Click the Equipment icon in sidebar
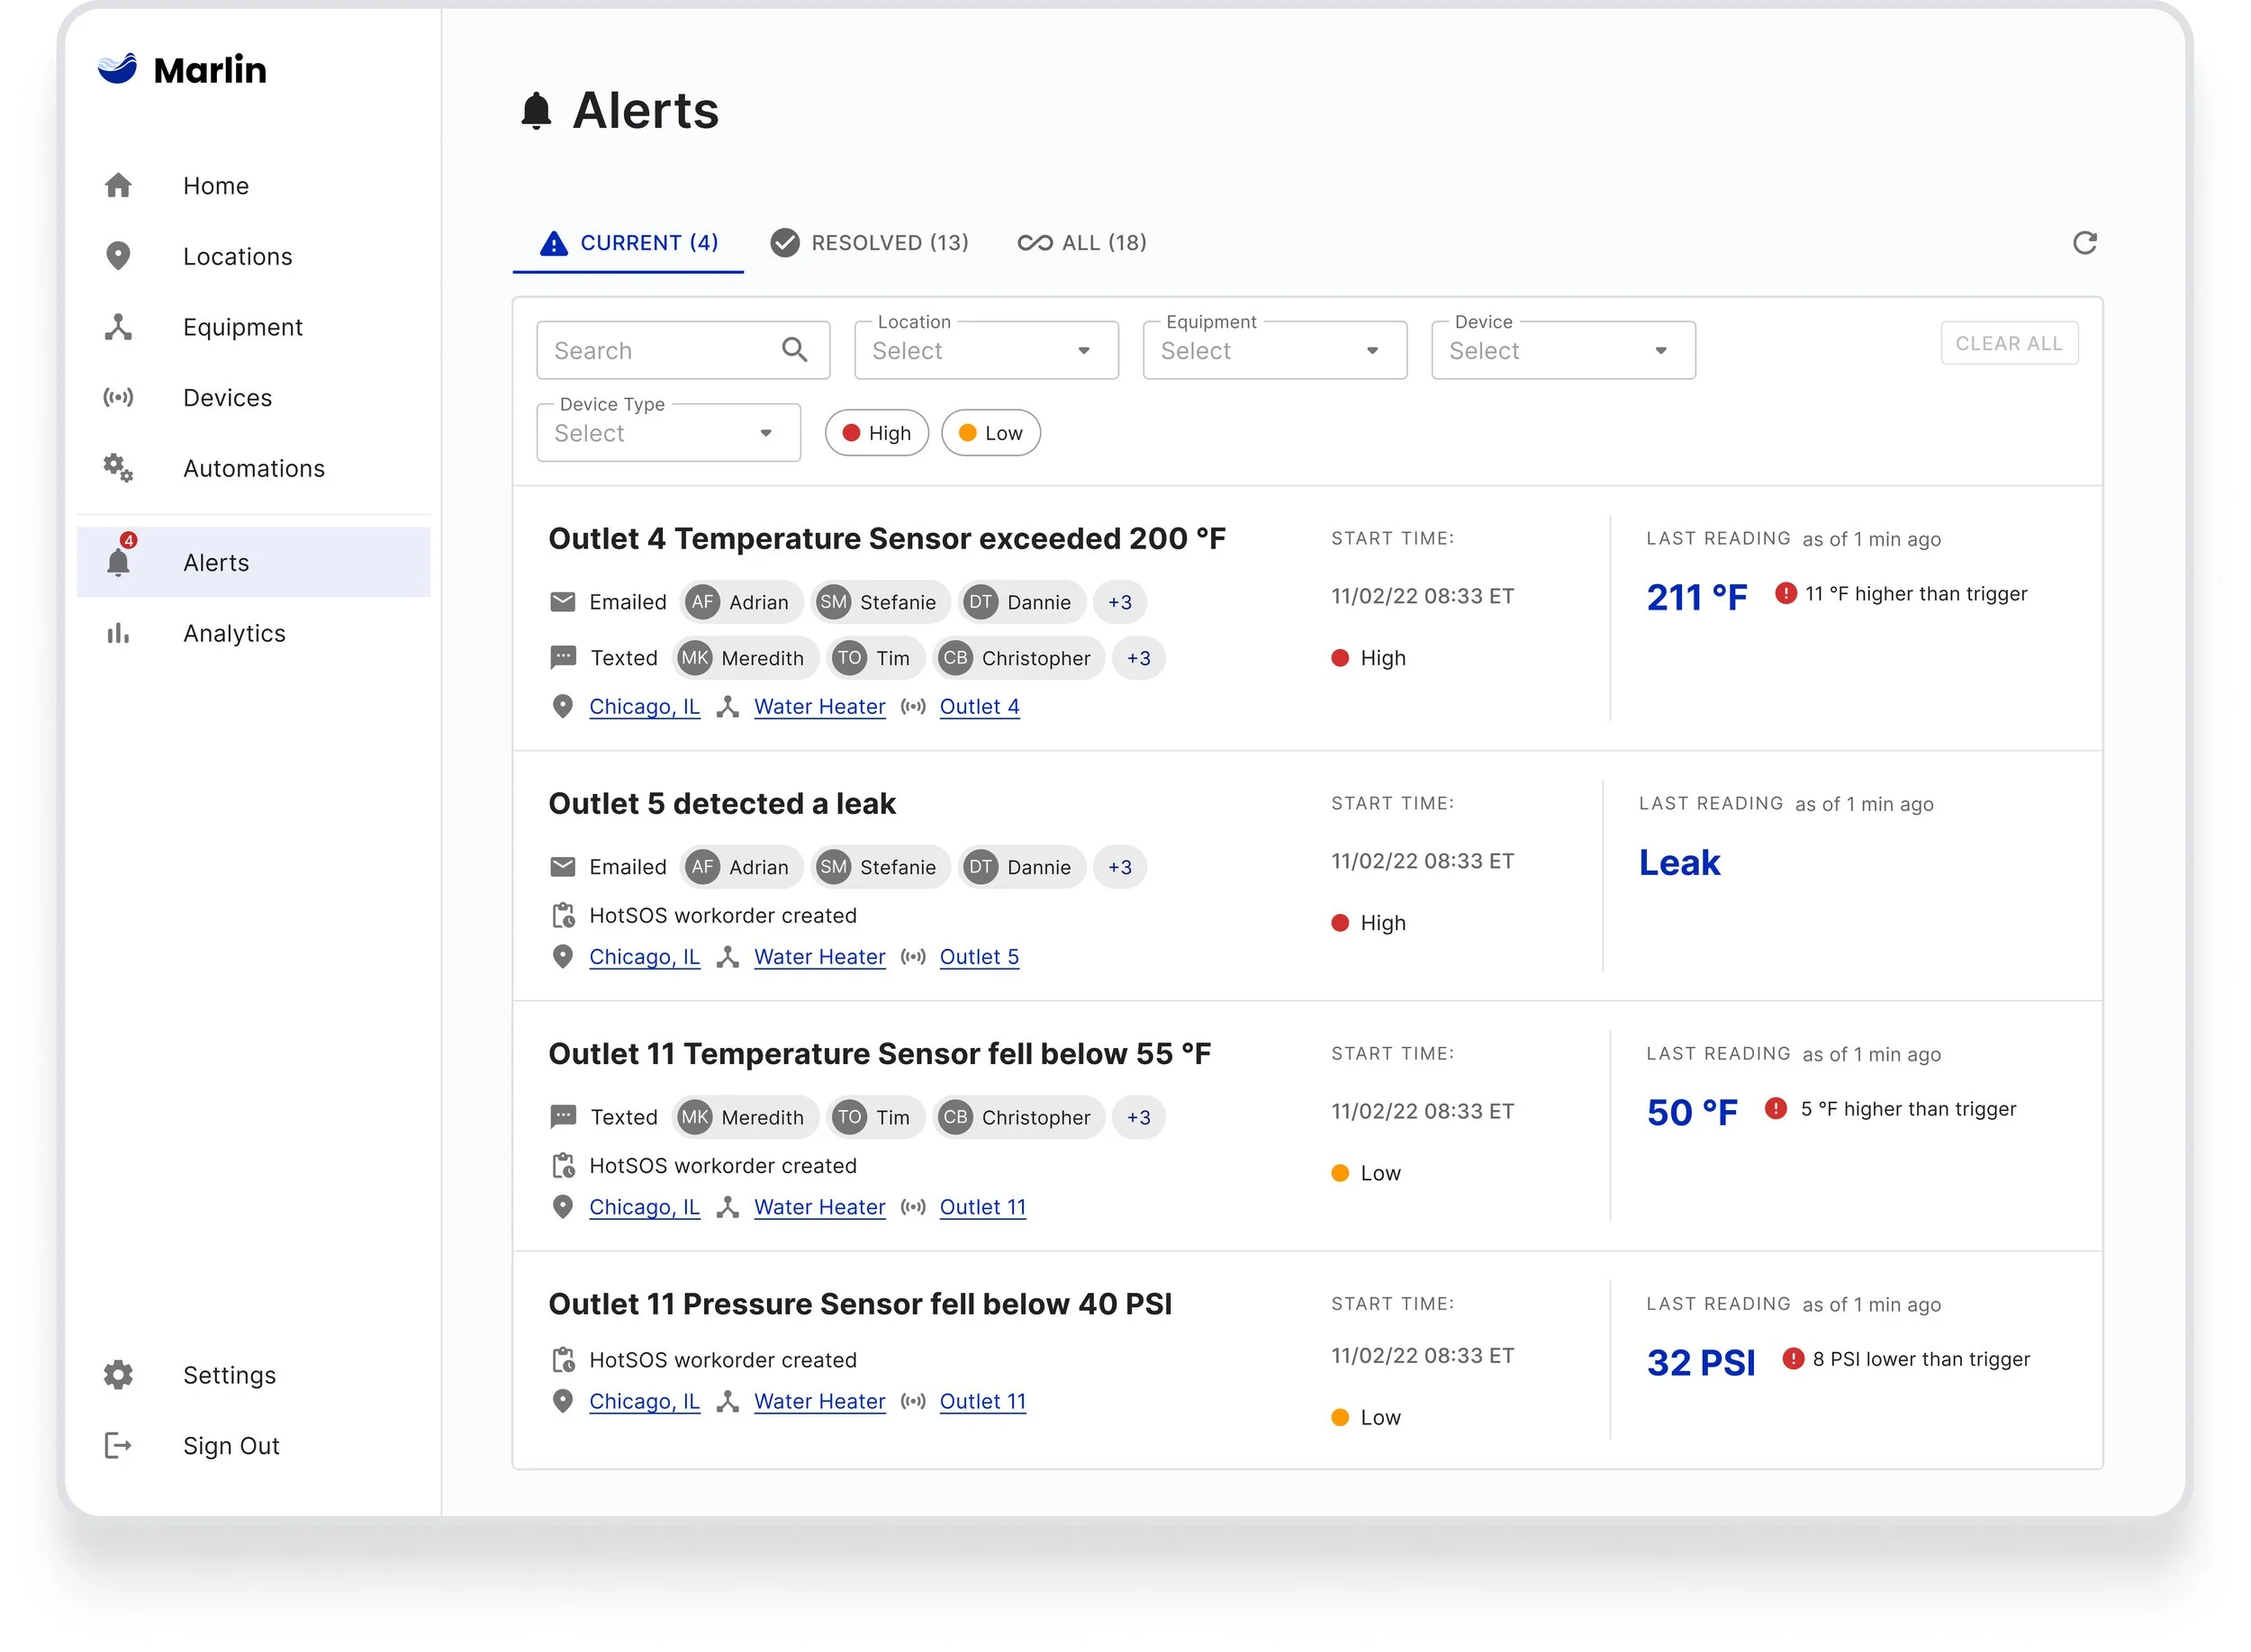Viewport: 2251px width, 1652px height. [118, 327]
